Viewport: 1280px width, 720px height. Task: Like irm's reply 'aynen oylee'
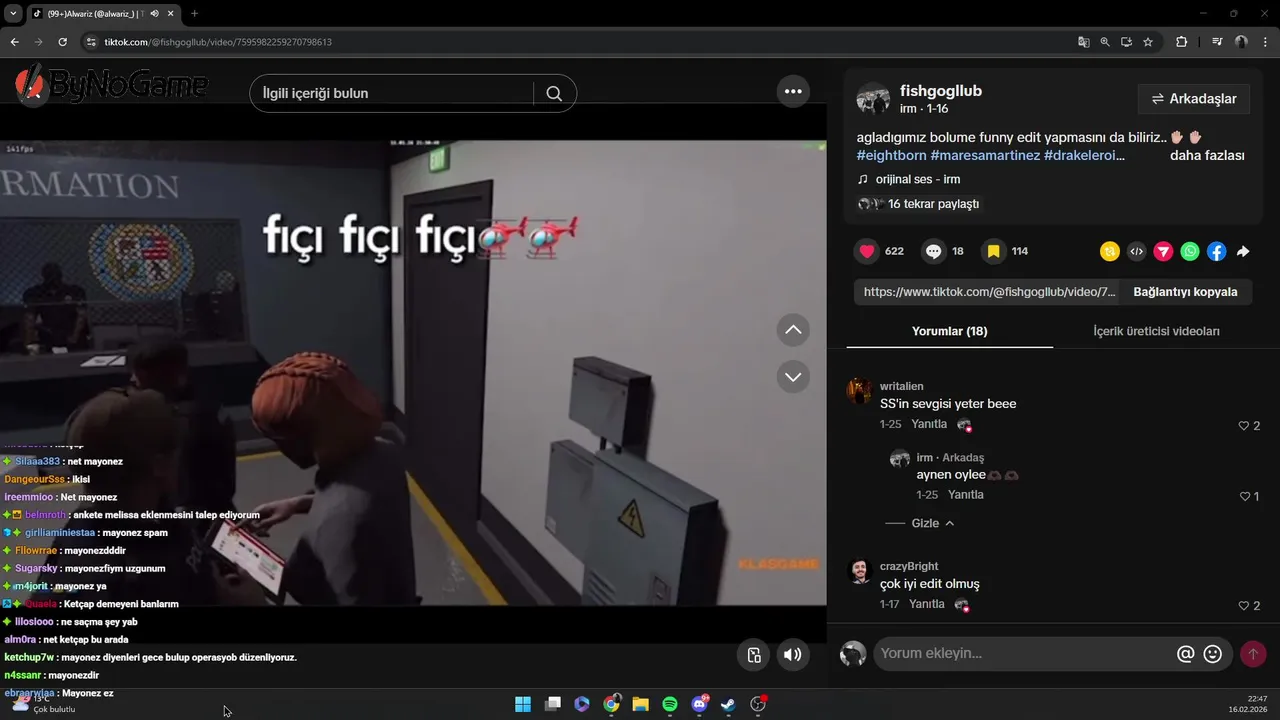(1245, 496)
